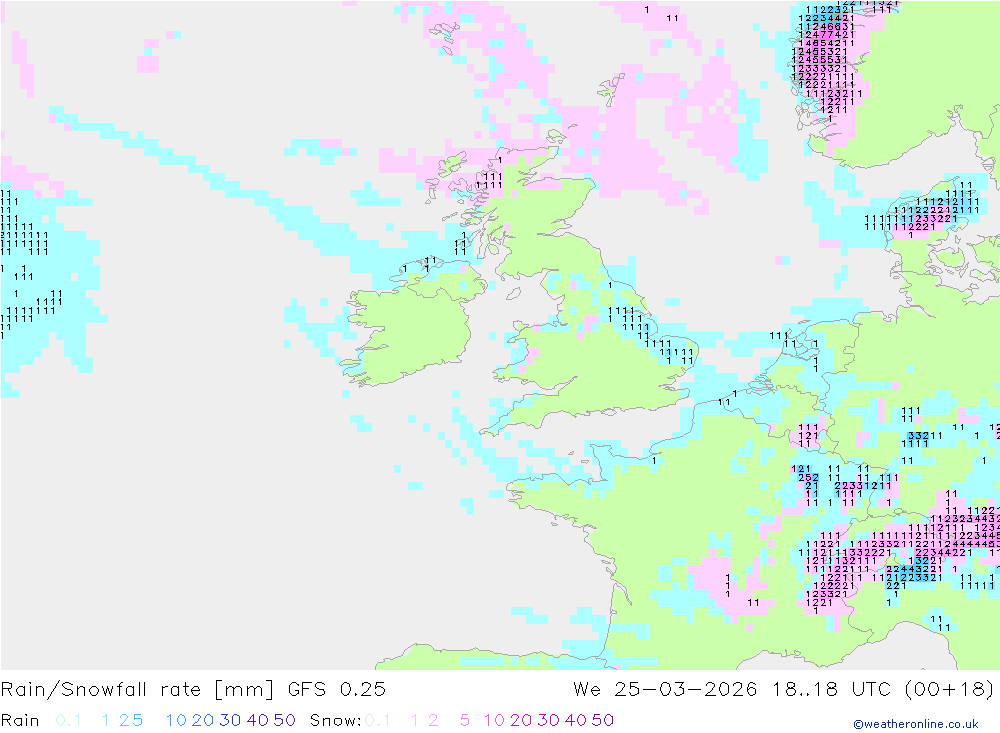Click the "Rain" legend label
This screenshot has width=1000, height=733.
pyautogui.click(x=20, y=720)
